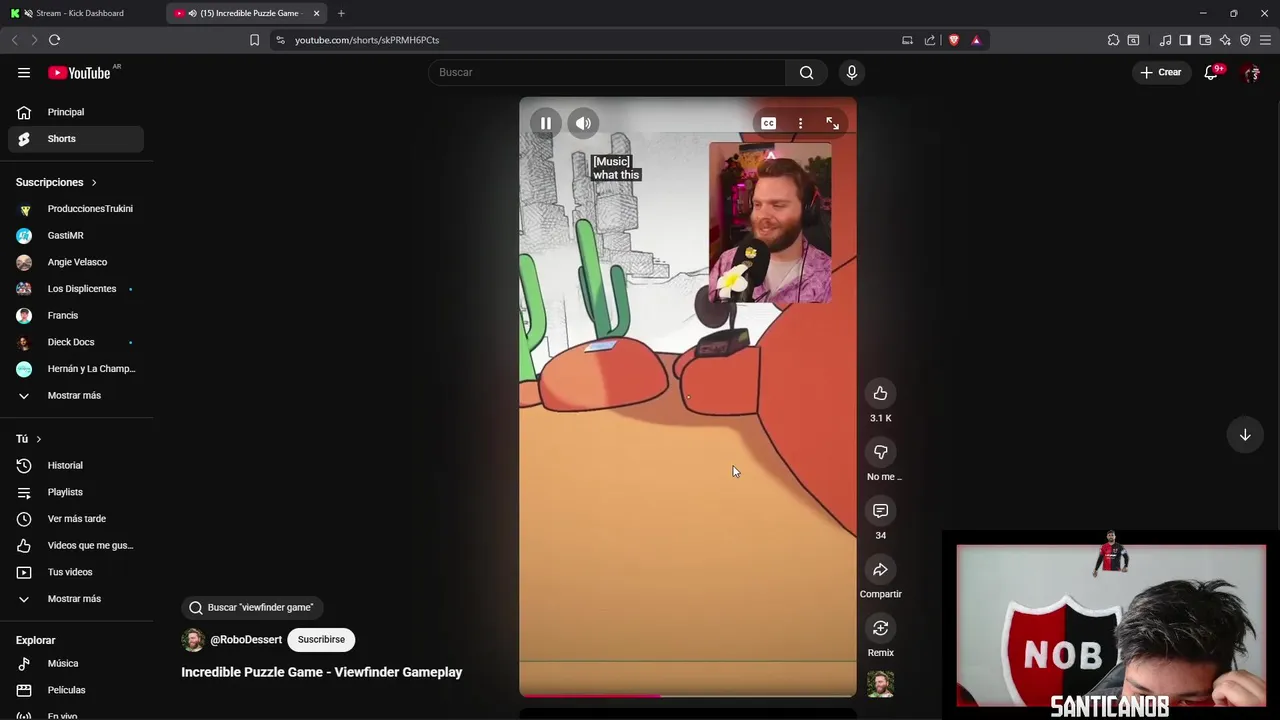Mute the Short's audio
This screenshot has width=1280, height=720.
point(583,123)
